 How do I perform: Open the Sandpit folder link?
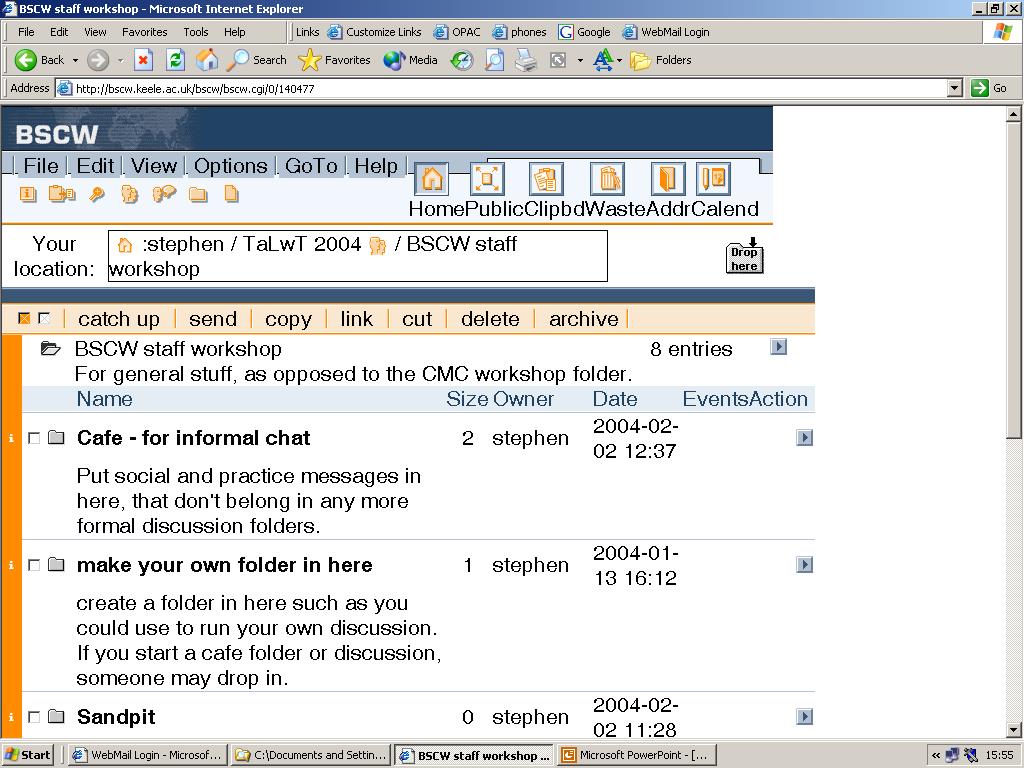[116, 716]
